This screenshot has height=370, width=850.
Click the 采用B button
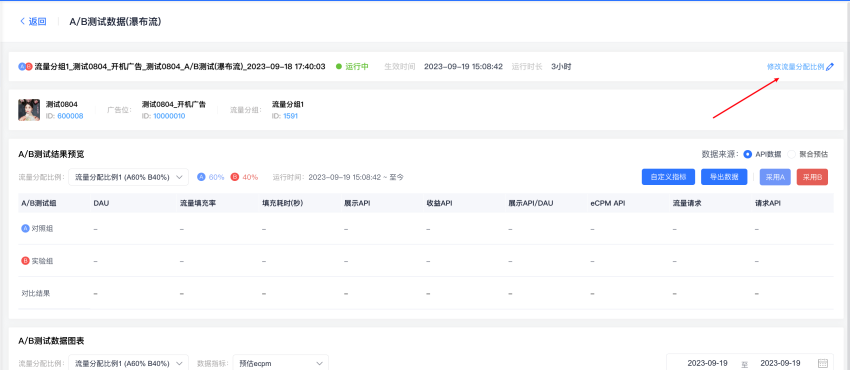pos(812,177)
